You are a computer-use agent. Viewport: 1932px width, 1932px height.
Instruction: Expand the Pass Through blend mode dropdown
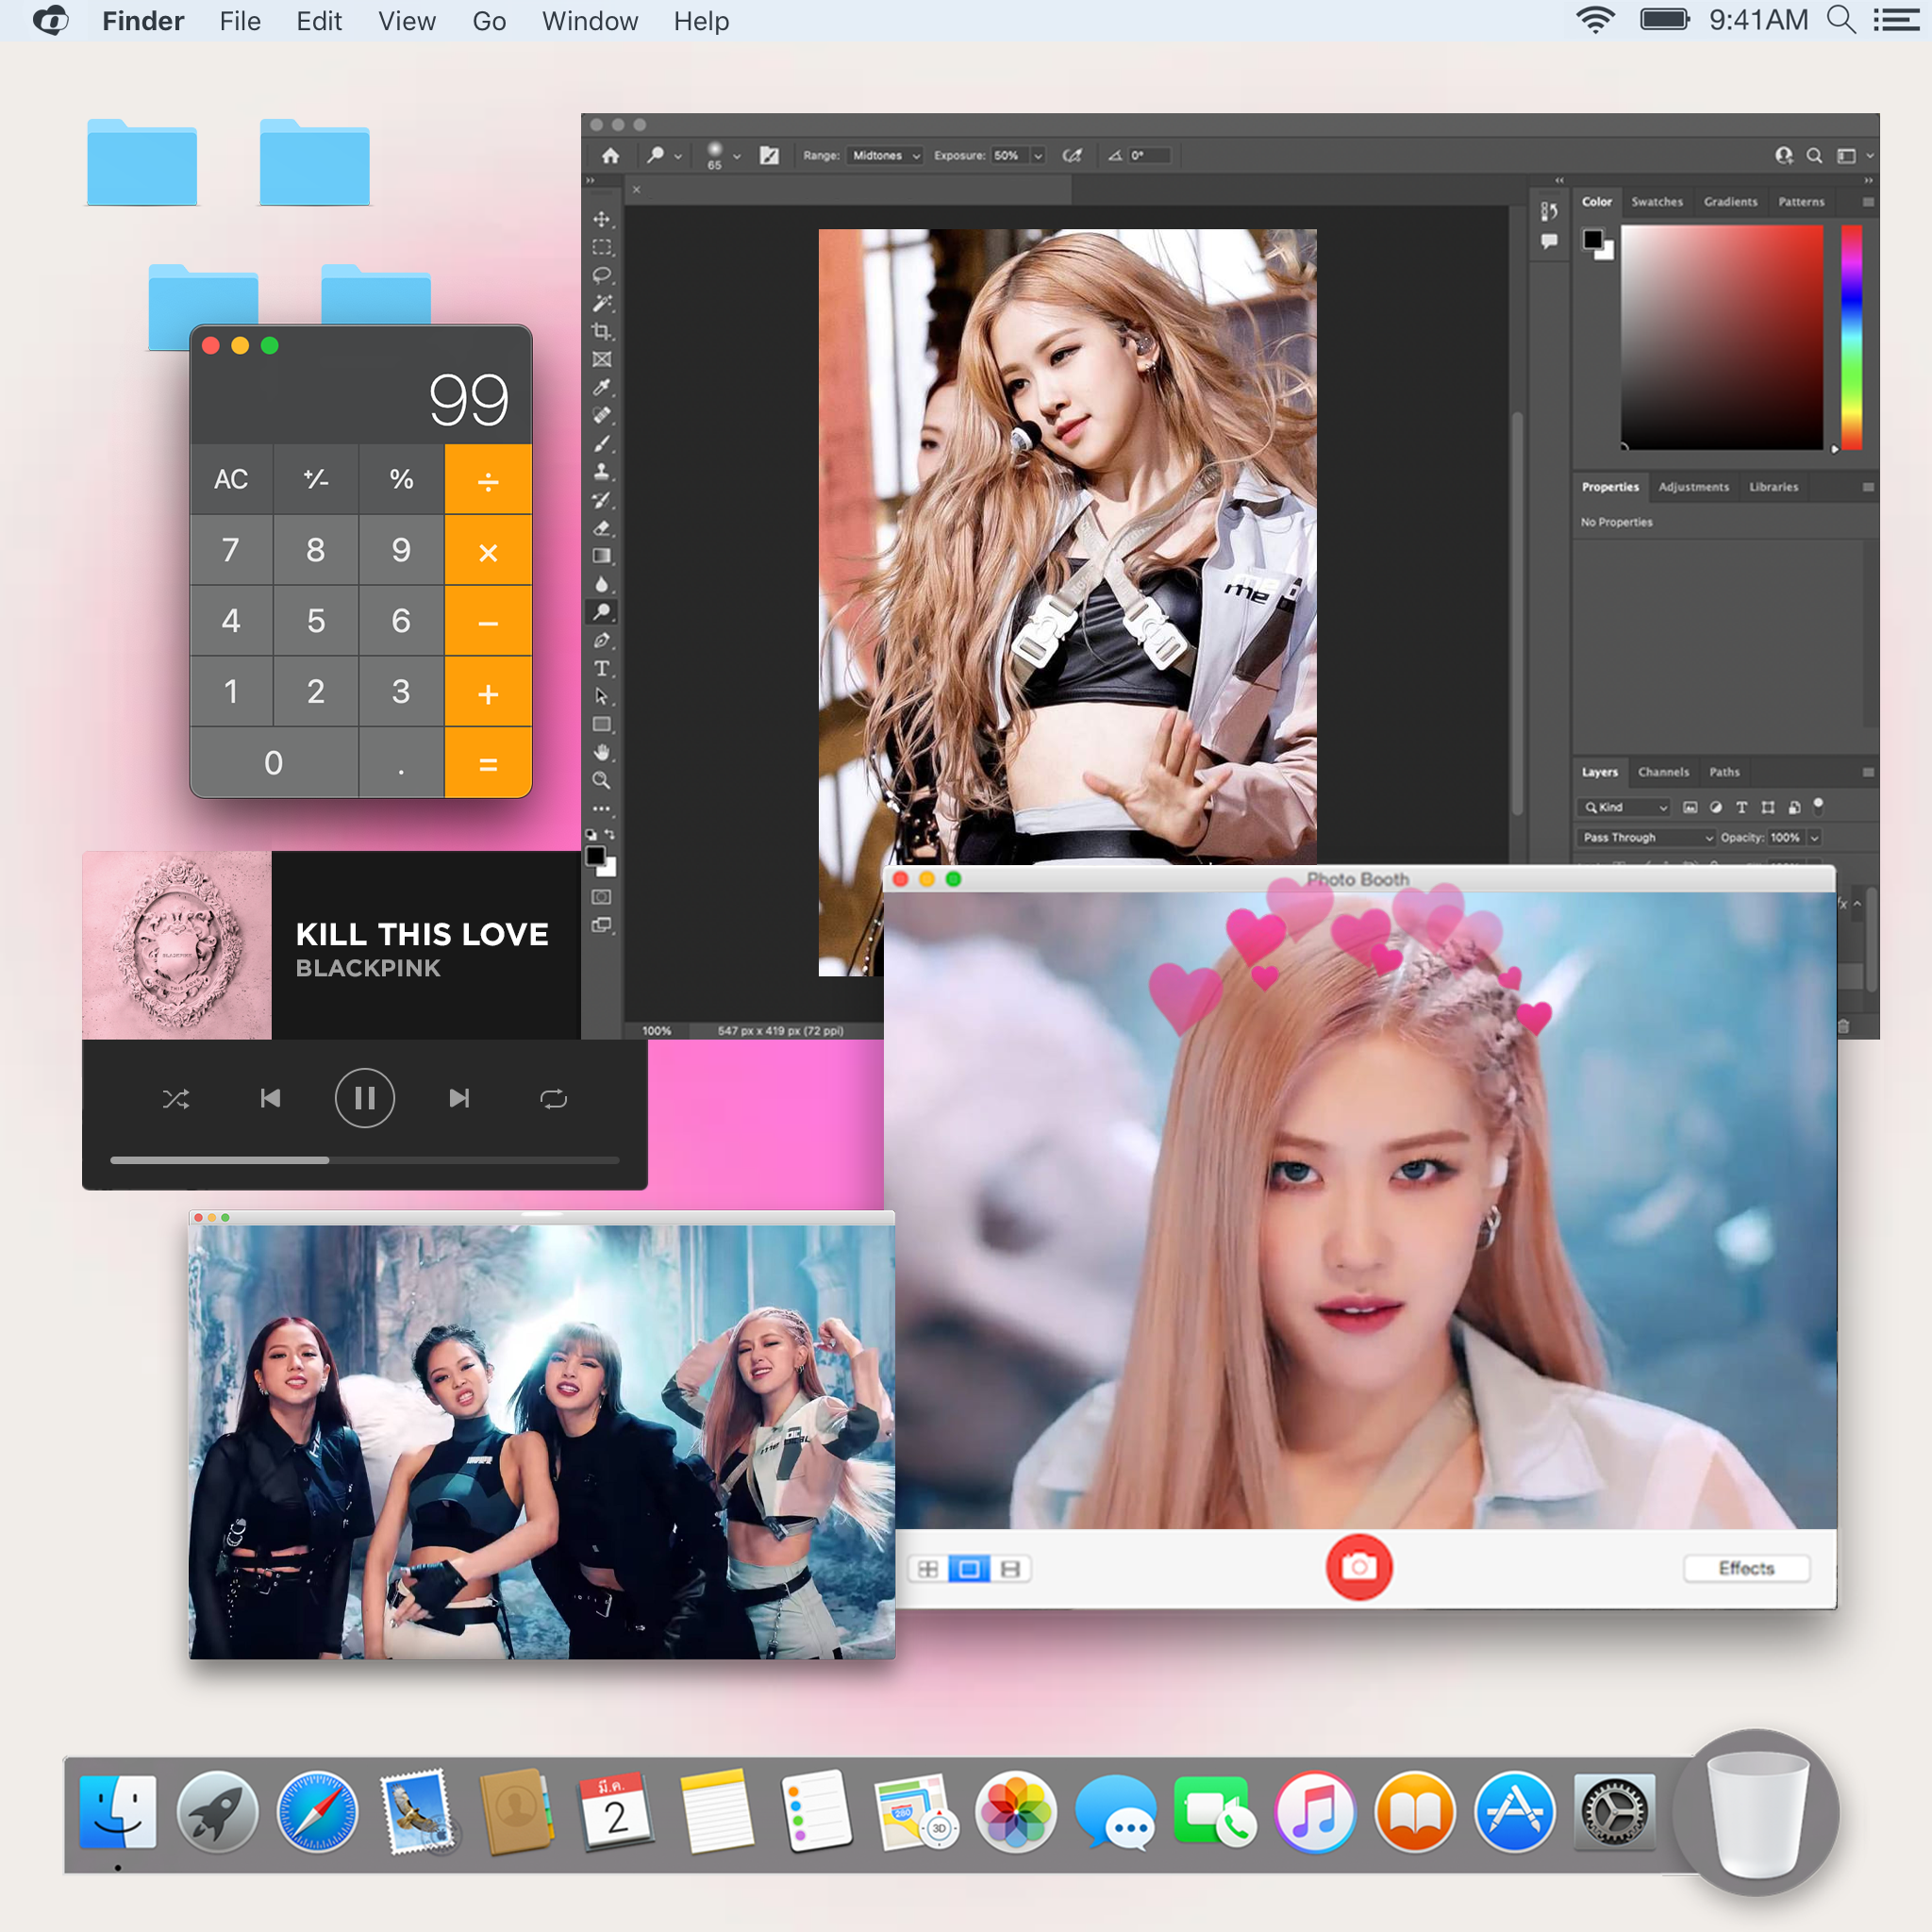[1645, 837]
